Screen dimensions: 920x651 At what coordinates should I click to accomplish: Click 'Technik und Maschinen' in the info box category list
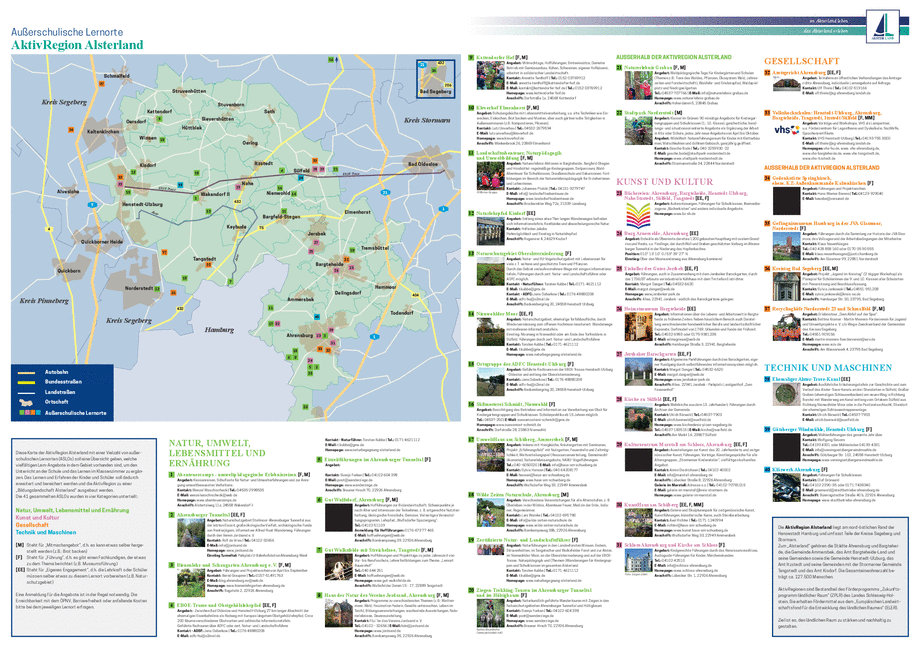46,533
